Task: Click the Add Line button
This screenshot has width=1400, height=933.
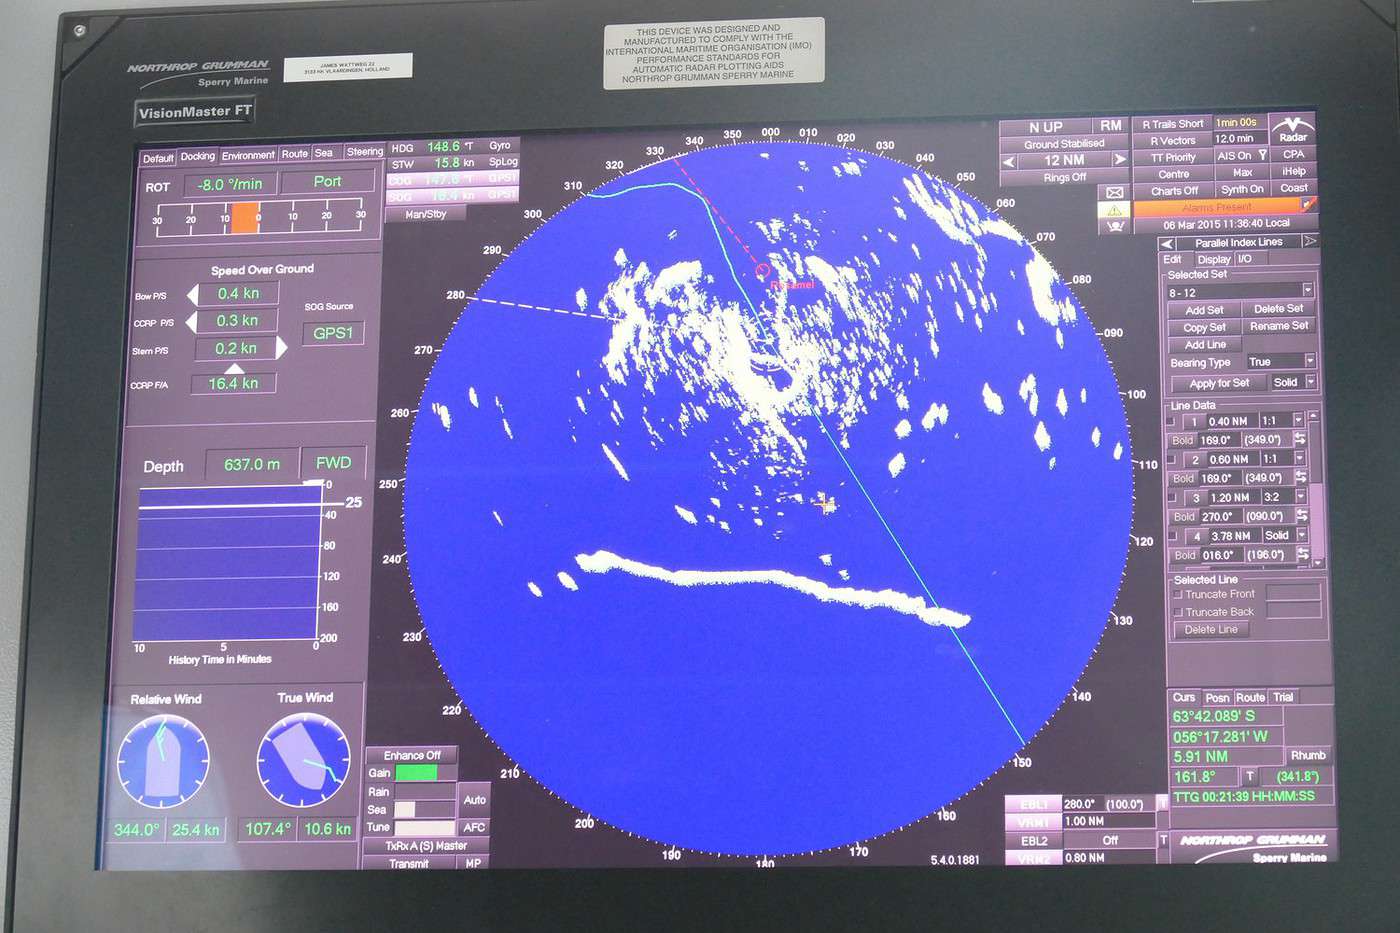Action: tap(1205, 345)
